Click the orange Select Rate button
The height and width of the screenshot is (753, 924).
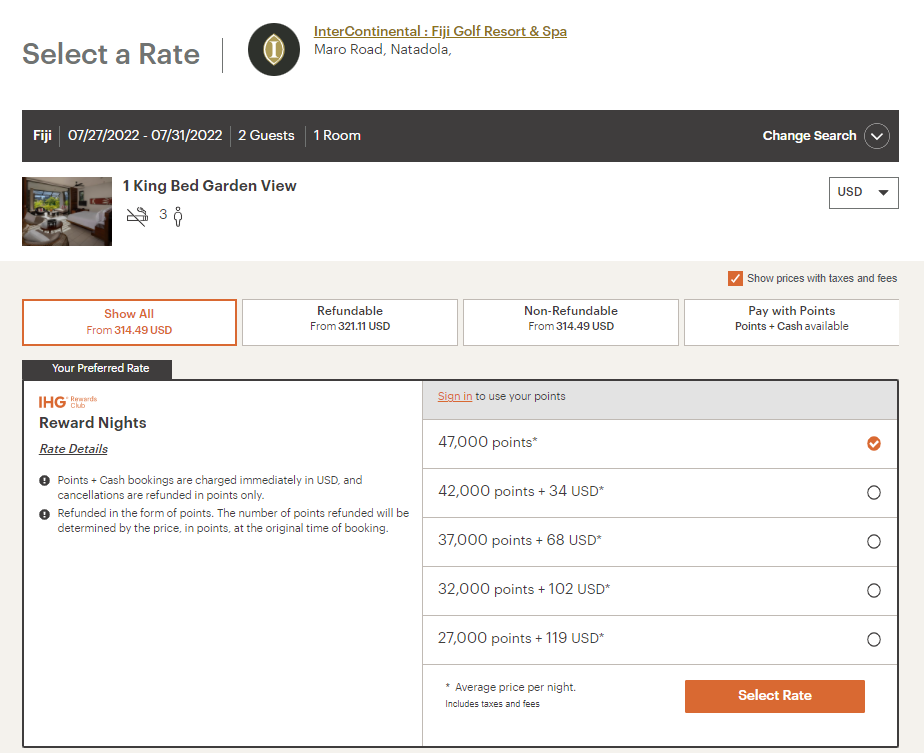click(774, 696)
